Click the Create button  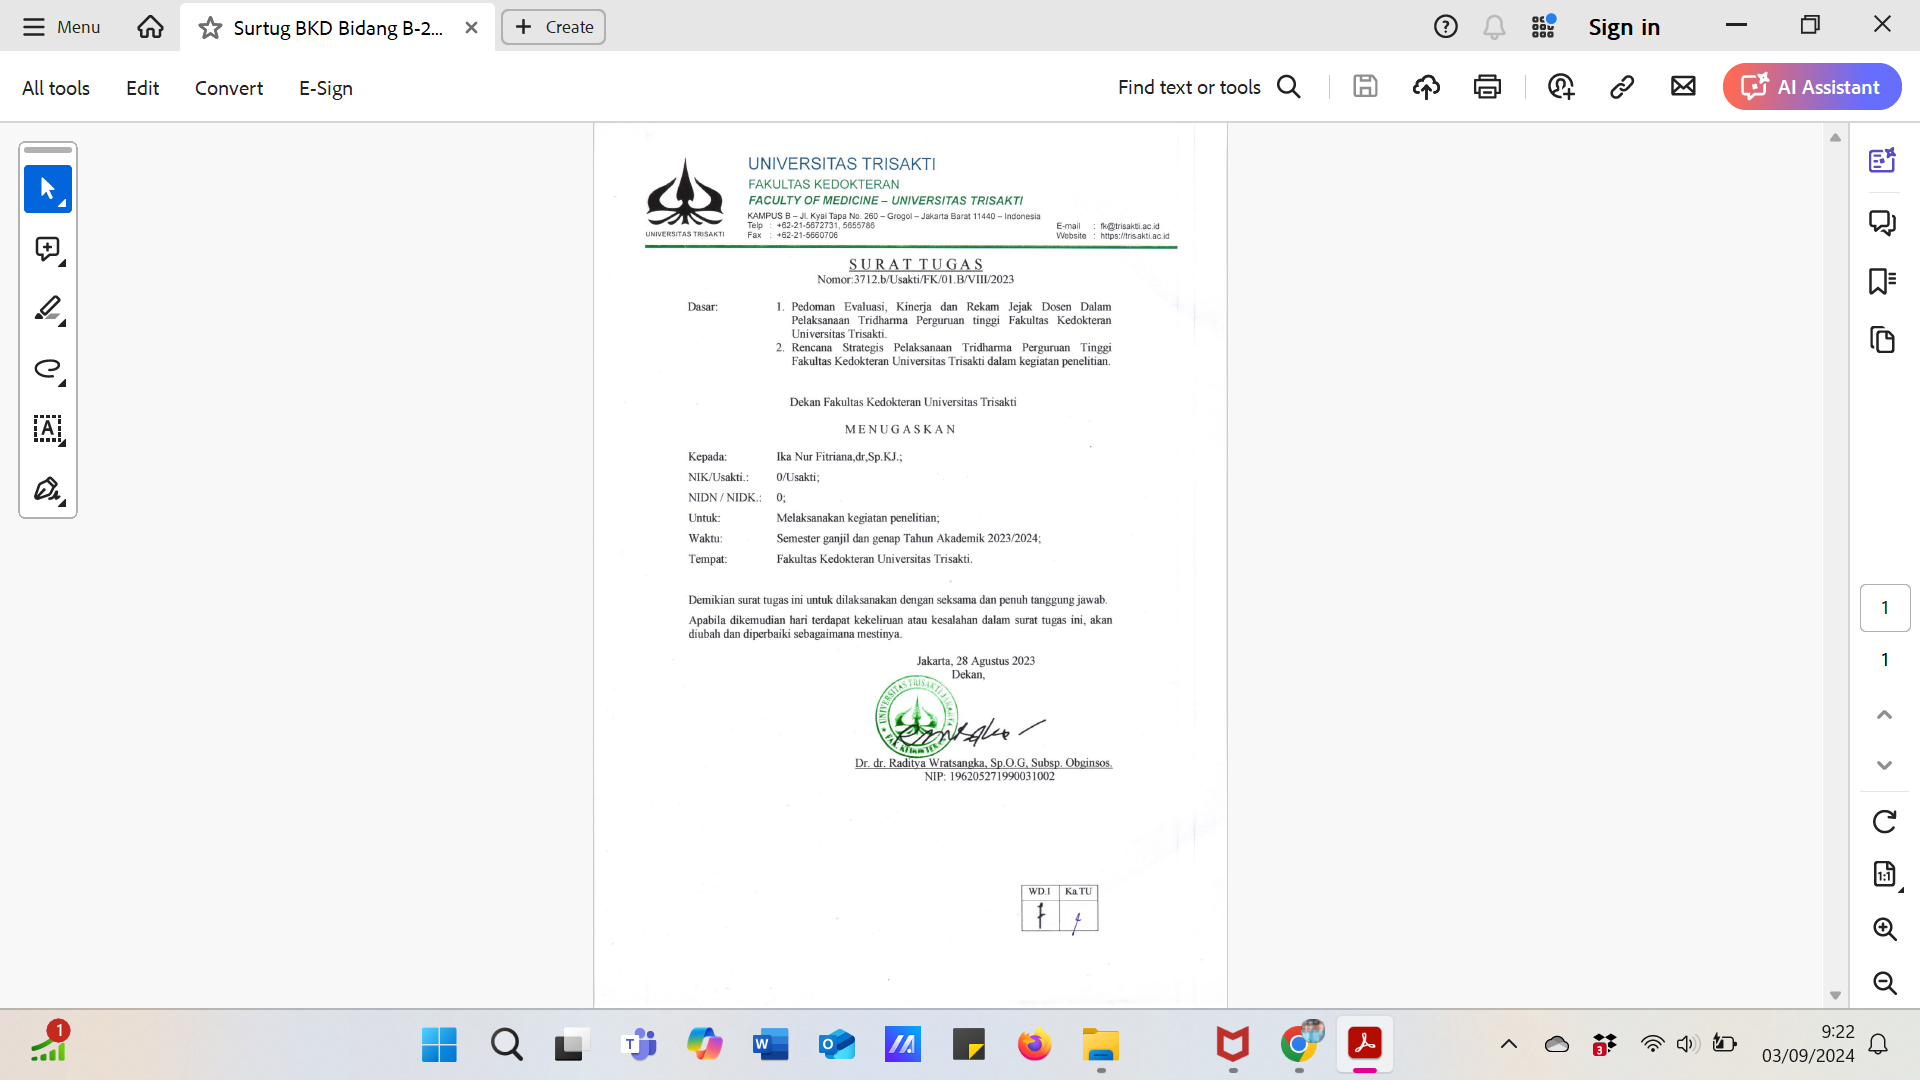click(x=553, y=27)
